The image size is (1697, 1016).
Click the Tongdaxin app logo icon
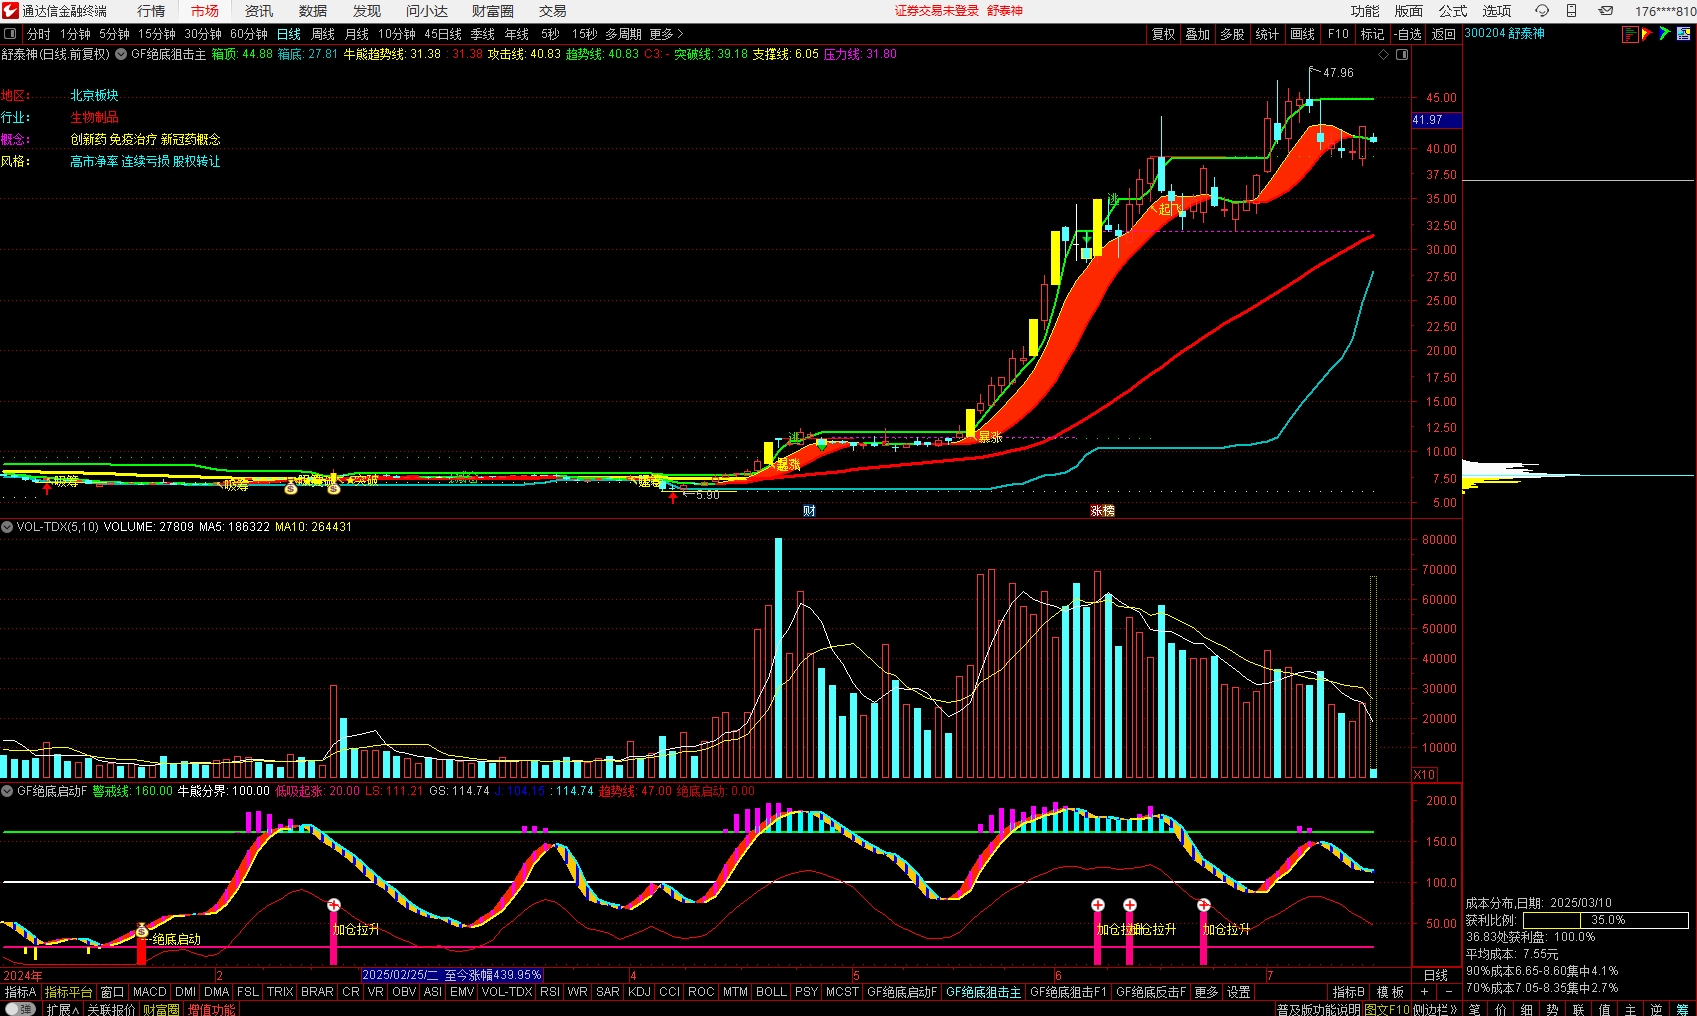click(x=10, y=11)
